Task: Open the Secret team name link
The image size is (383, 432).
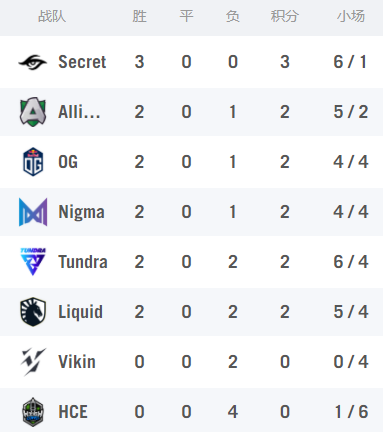Action: click(x=82, y=62)
